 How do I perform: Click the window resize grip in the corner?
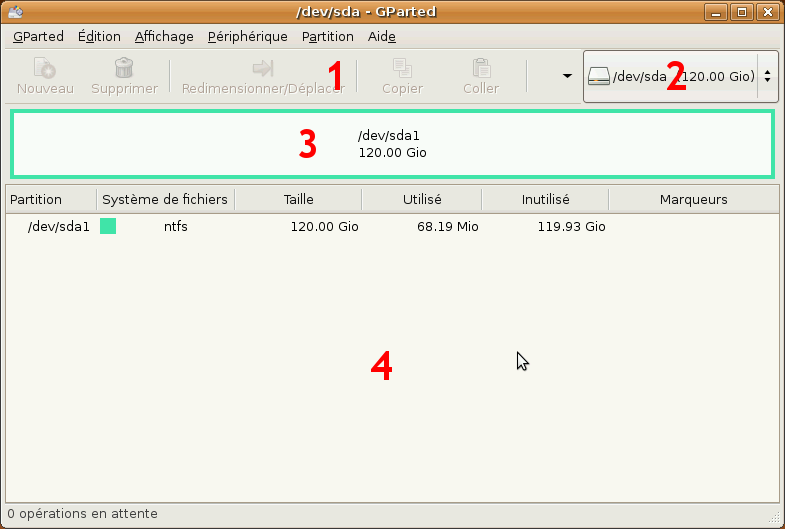[x=776, y=518]
